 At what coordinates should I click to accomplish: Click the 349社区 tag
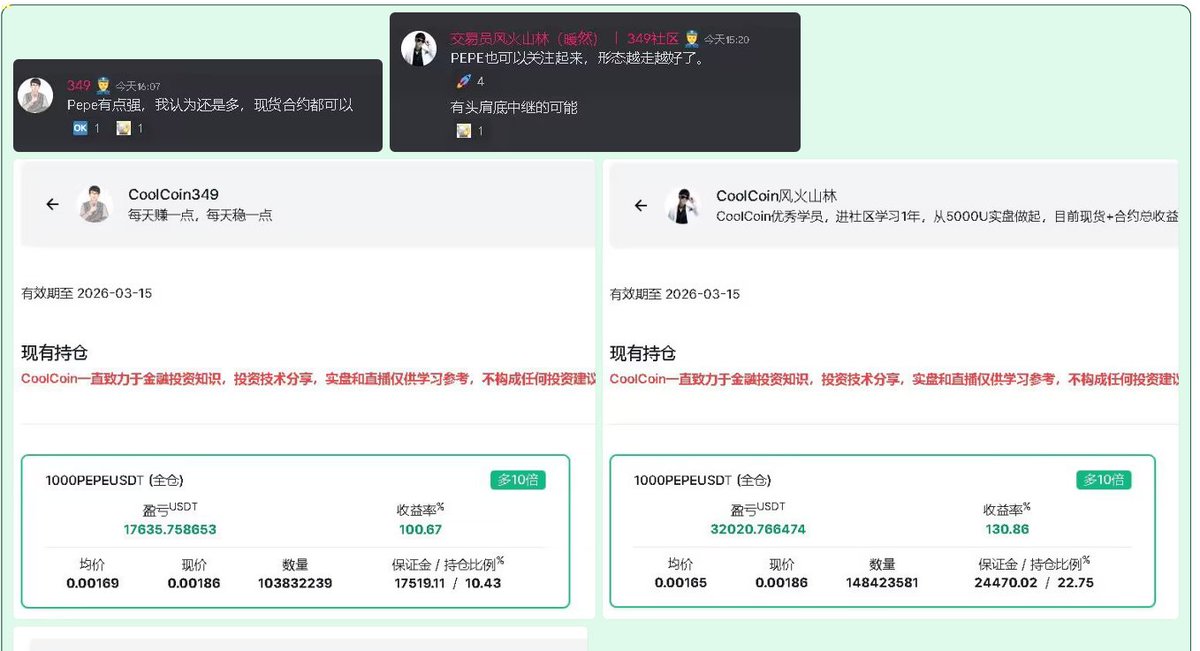(x=654, y=39)
